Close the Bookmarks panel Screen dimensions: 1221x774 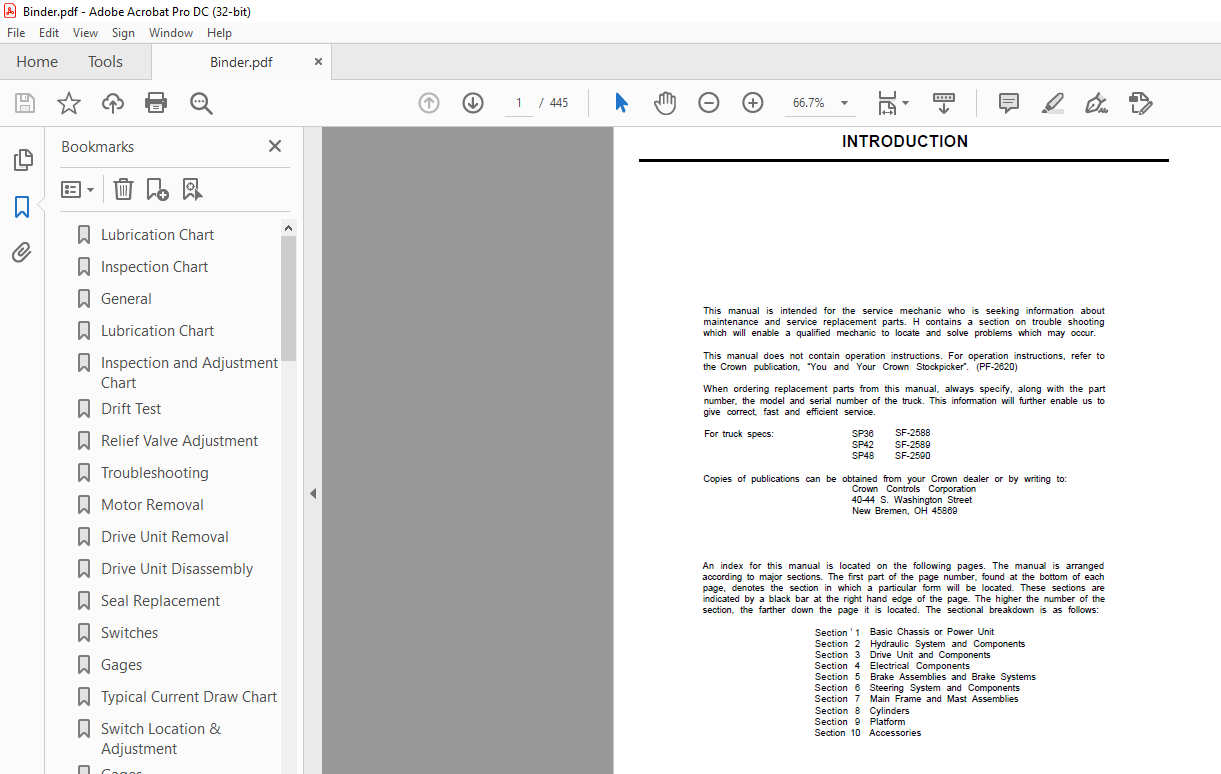click(275, 146)
